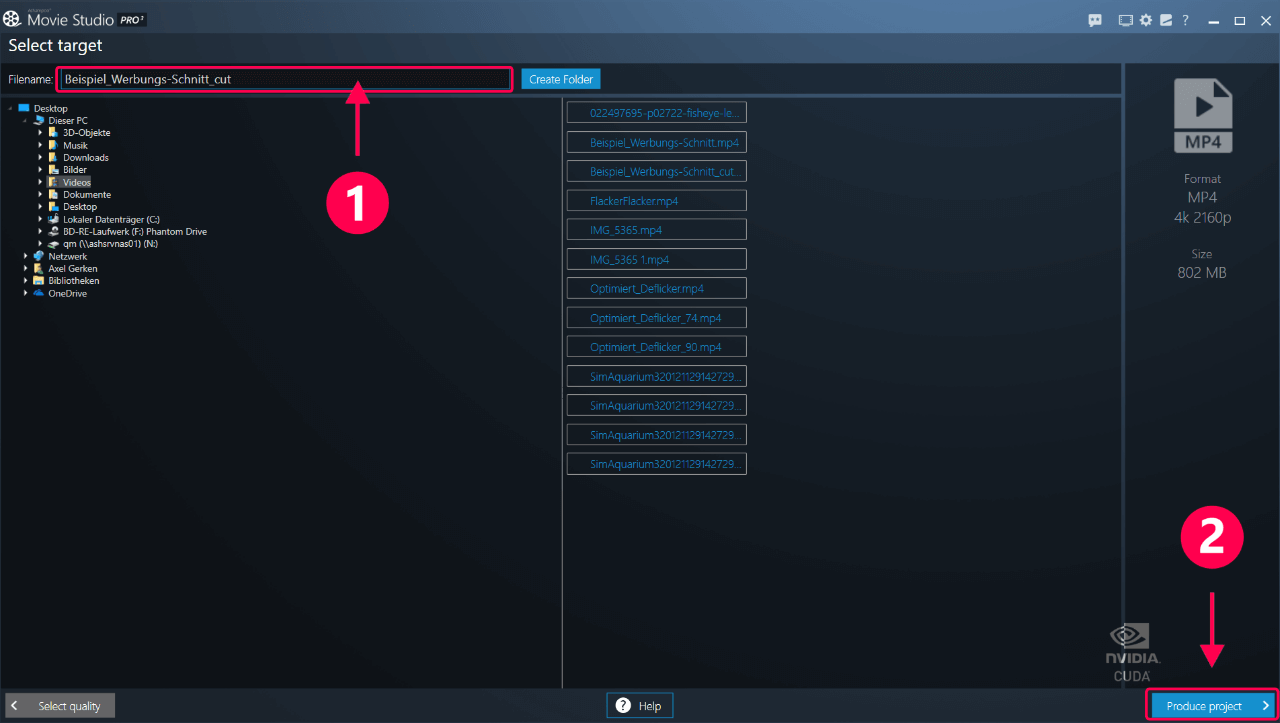Click into the Filename input field
Screen dimensions: 1280x723
pos(285,79)
